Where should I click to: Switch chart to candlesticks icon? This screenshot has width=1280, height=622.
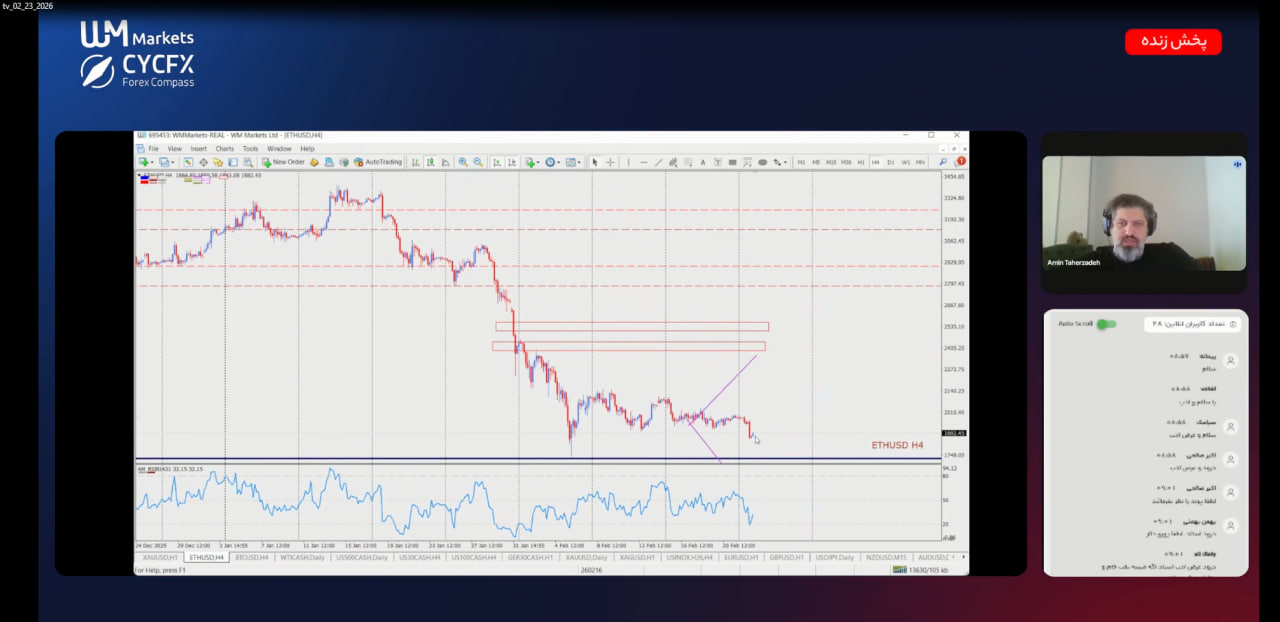coord(431,162)
